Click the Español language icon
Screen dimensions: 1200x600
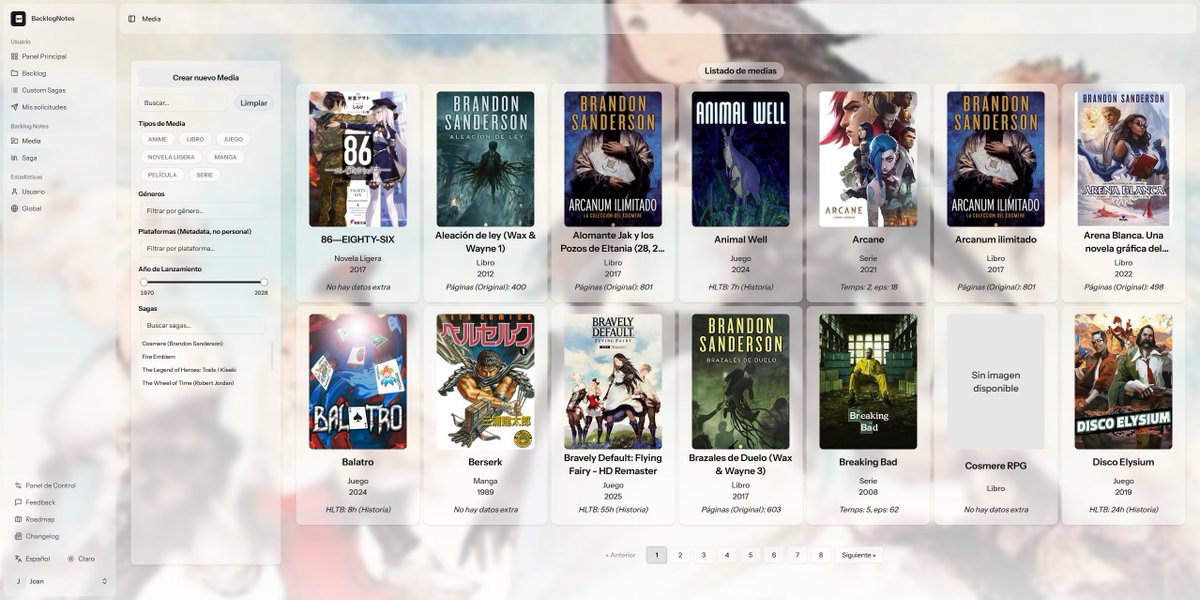point(18,559)
